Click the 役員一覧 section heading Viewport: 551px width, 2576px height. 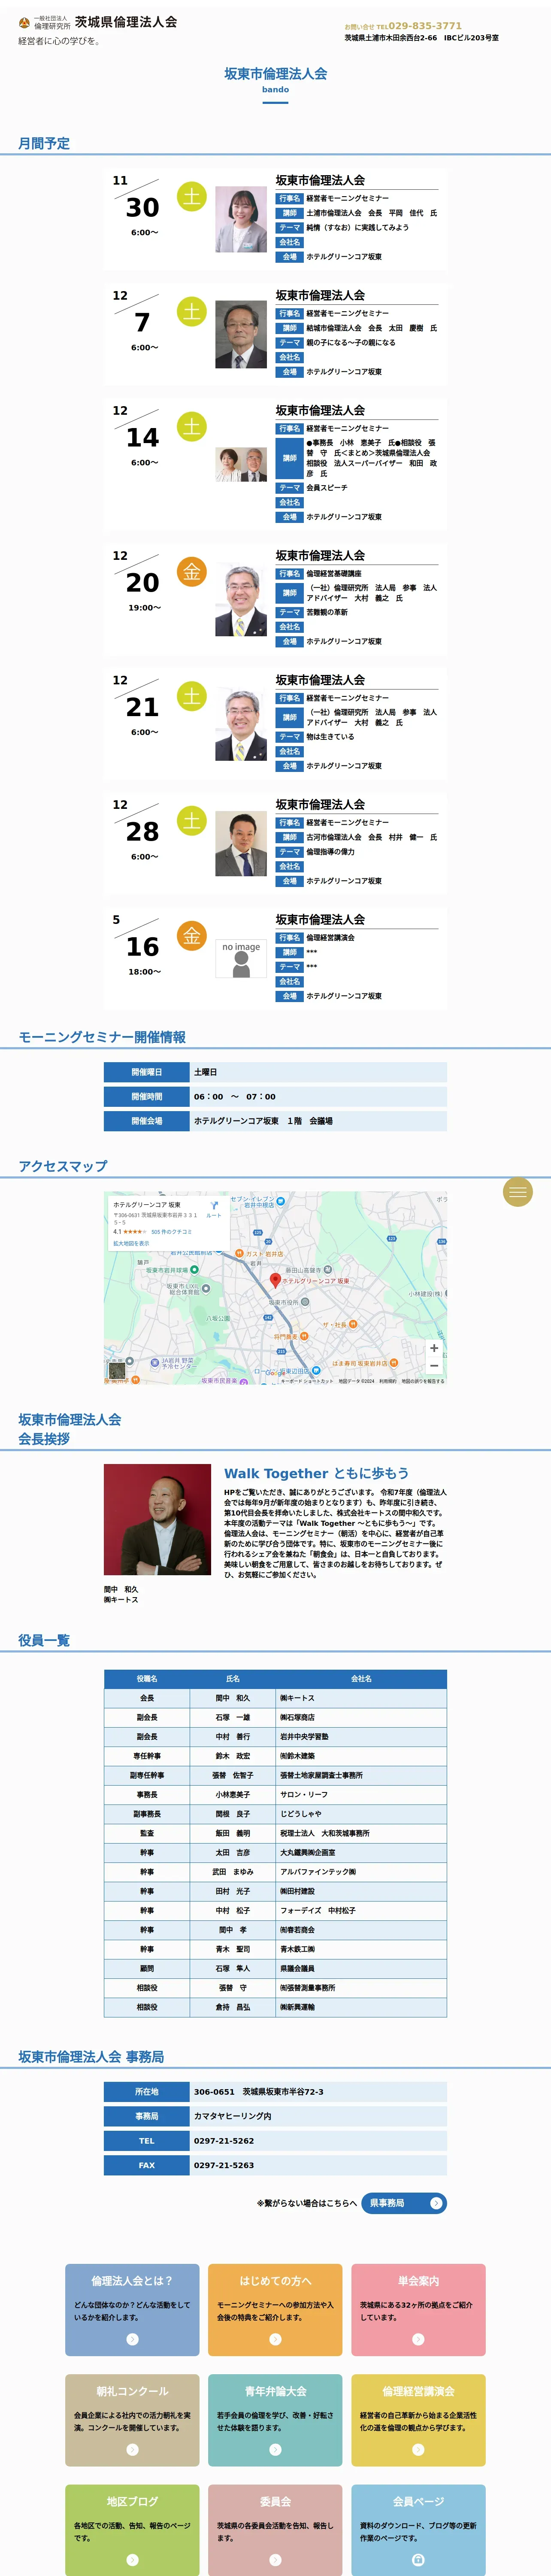(44, 1640)
